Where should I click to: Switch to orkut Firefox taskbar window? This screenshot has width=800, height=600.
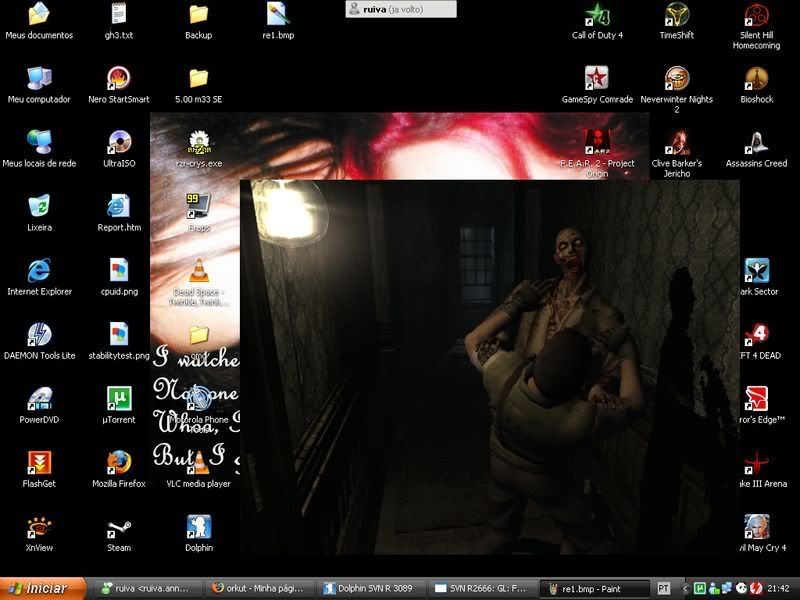click(260, 588)
